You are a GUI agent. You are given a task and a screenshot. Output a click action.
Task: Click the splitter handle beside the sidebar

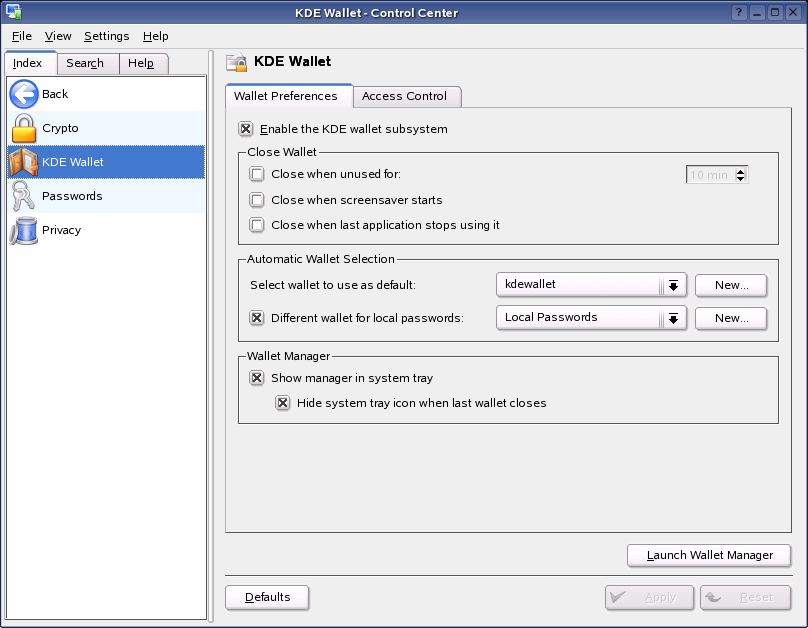pos(211,336)
